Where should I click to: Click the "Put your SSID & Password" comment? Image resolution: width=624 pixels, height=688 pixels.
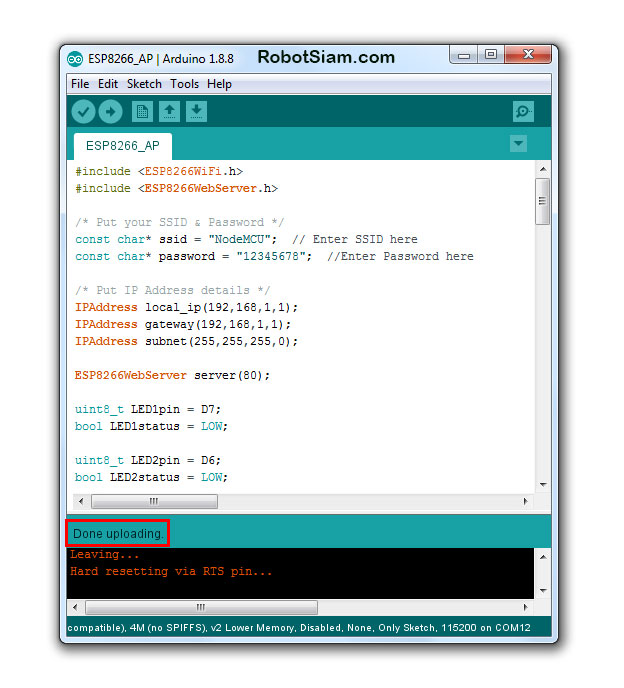(x=179, y=222)
